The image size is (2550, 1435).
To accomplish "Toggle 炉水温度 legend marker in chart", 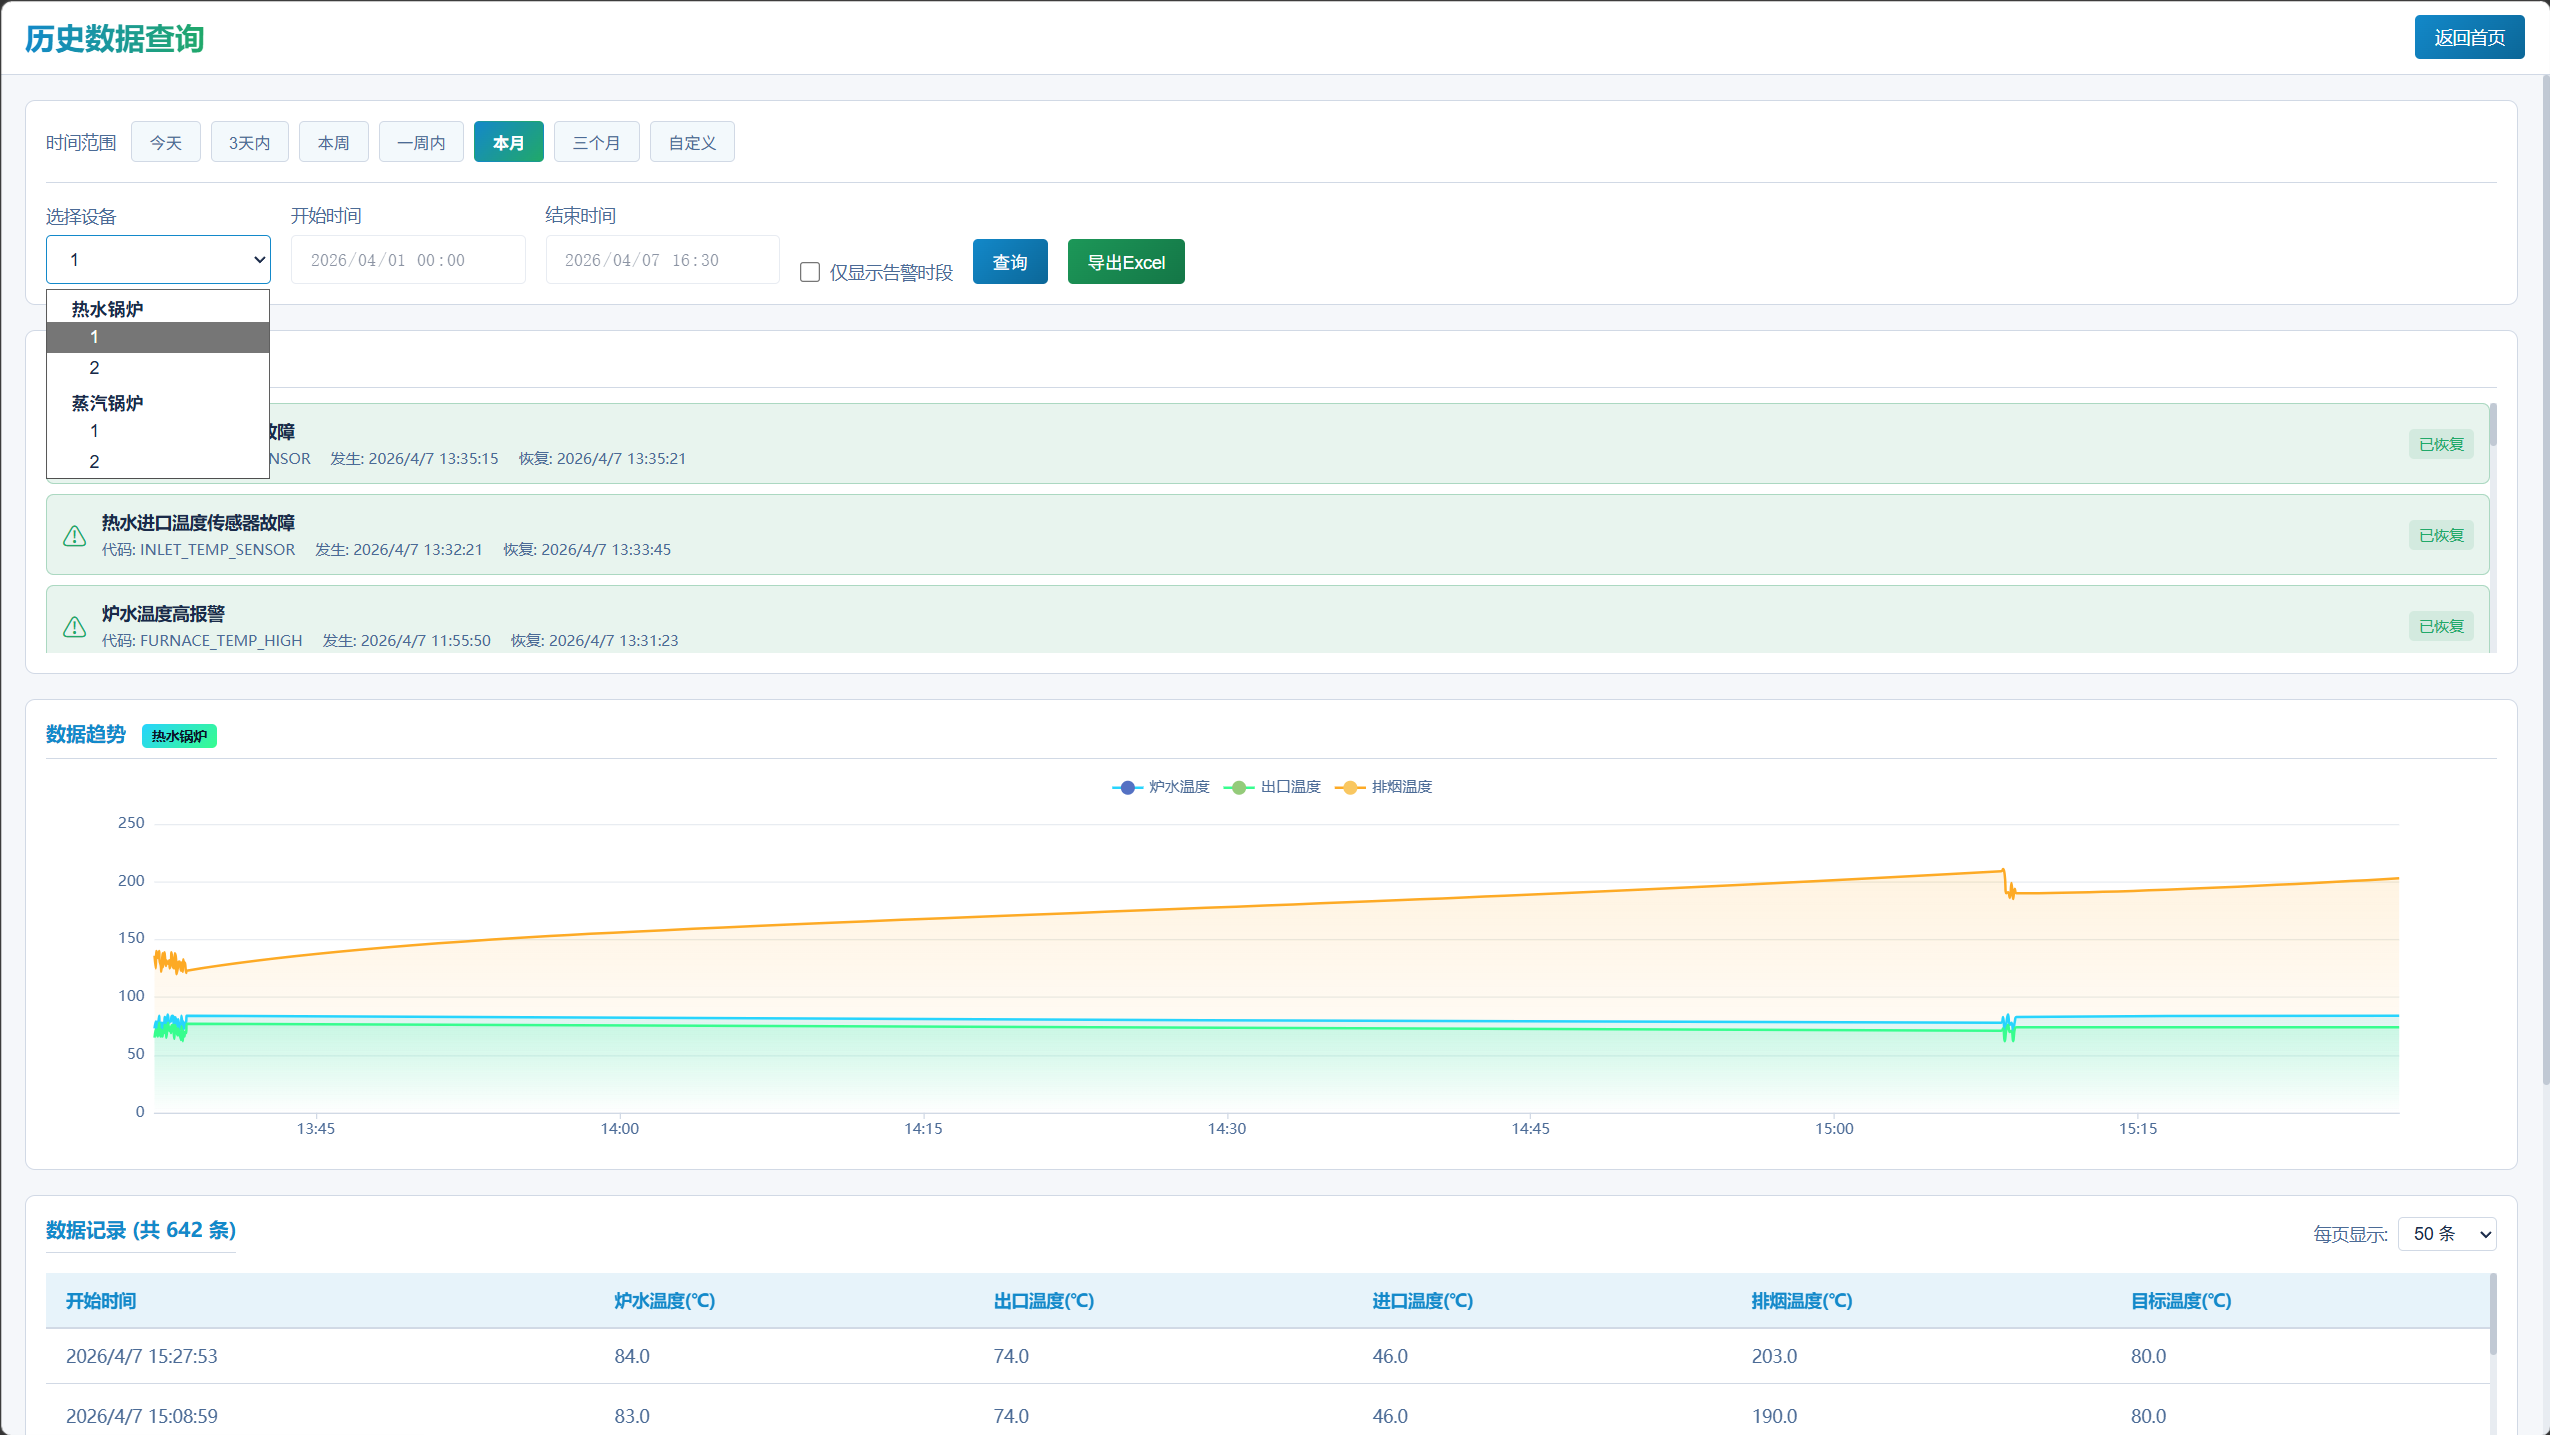I will click(x=1127, y=787).
